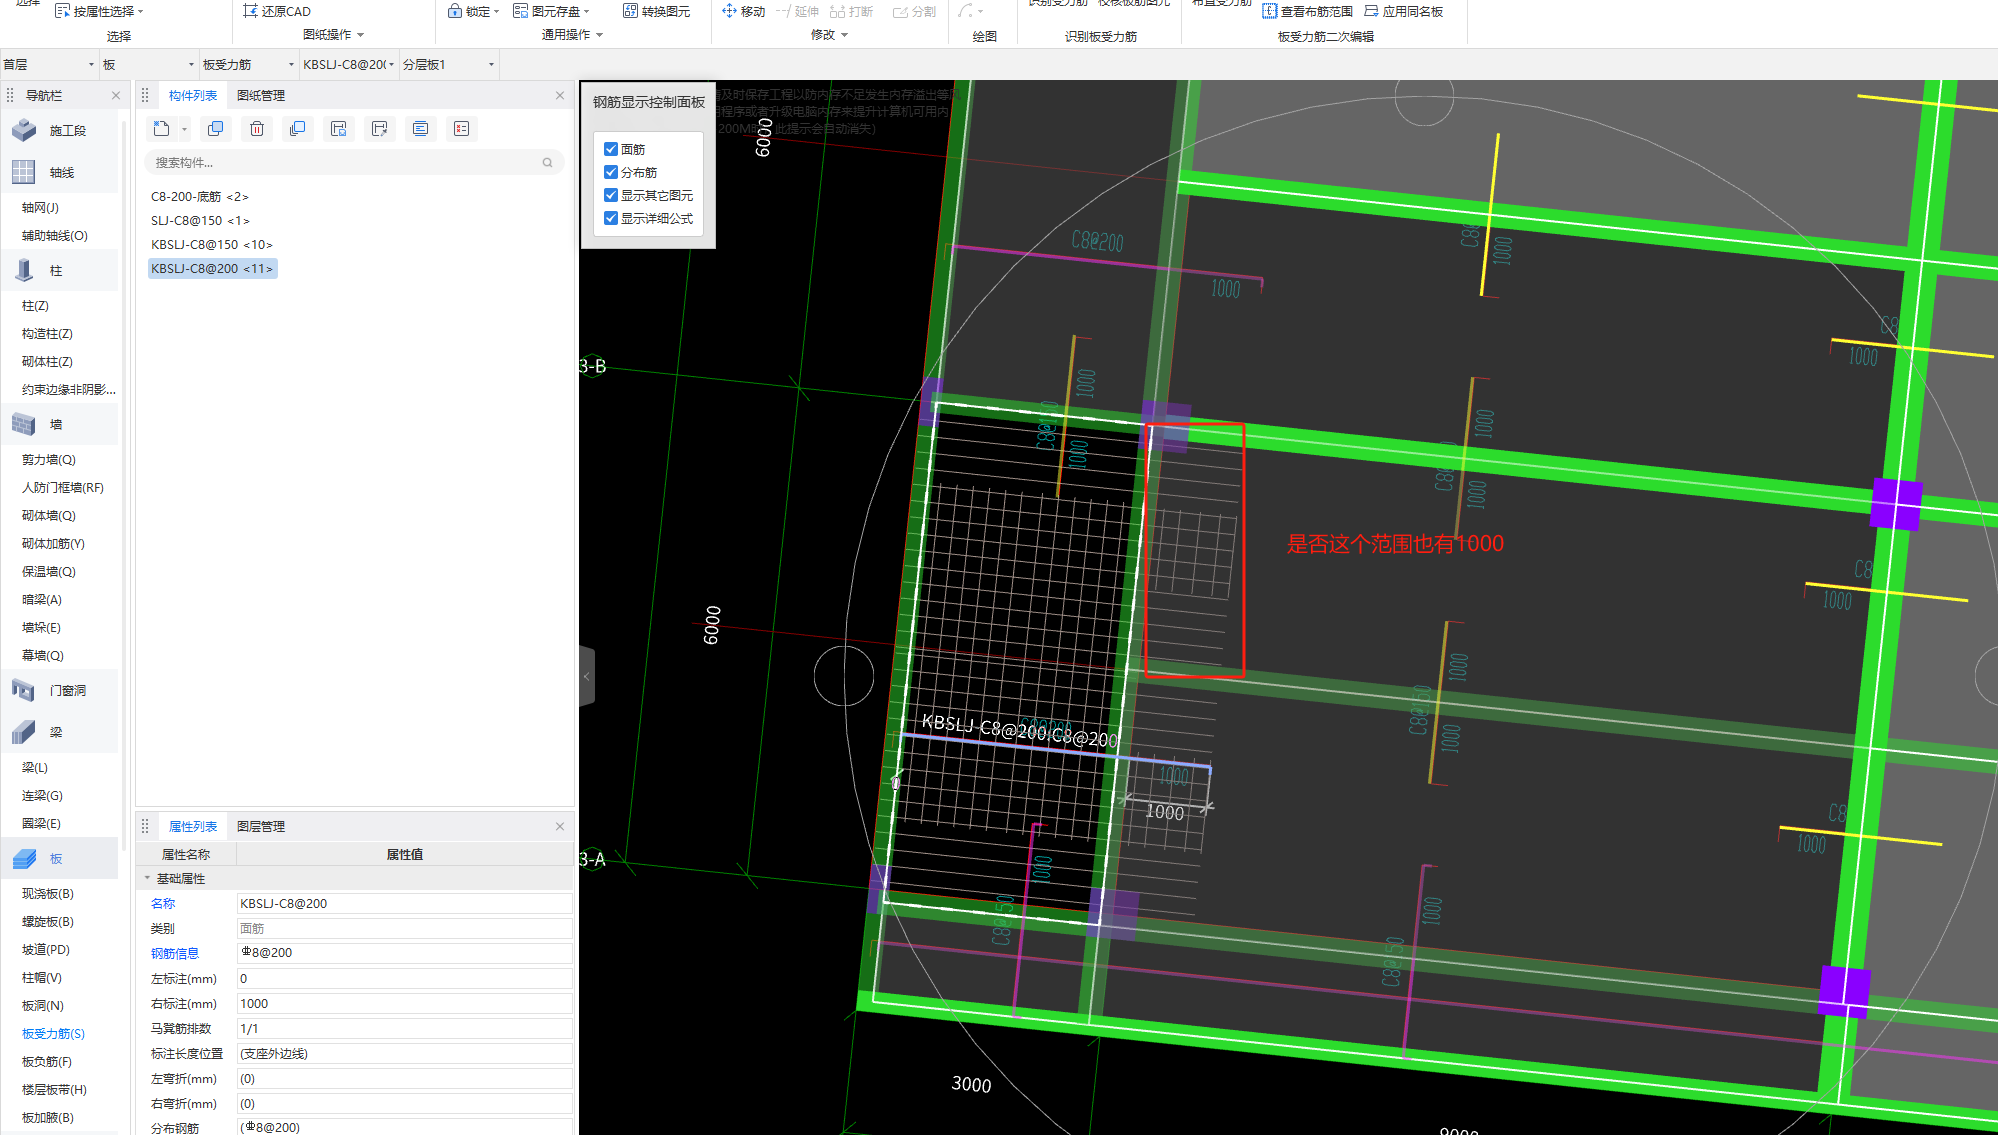Open 施工段 category in navigation bar

pyautogui.click(x=60, y=130)
